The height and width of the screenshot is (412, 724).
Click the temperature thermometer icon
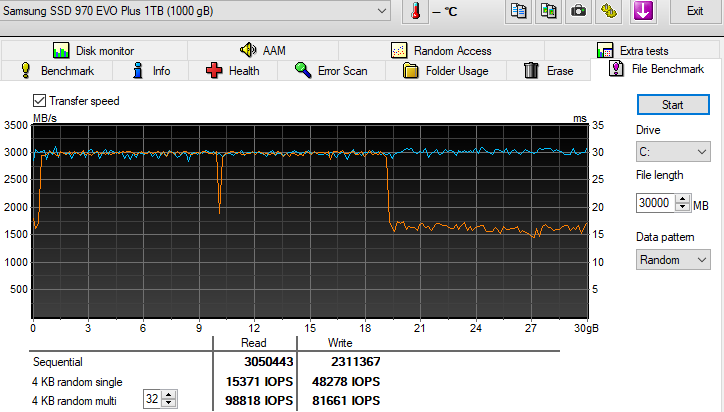[415, 11]
